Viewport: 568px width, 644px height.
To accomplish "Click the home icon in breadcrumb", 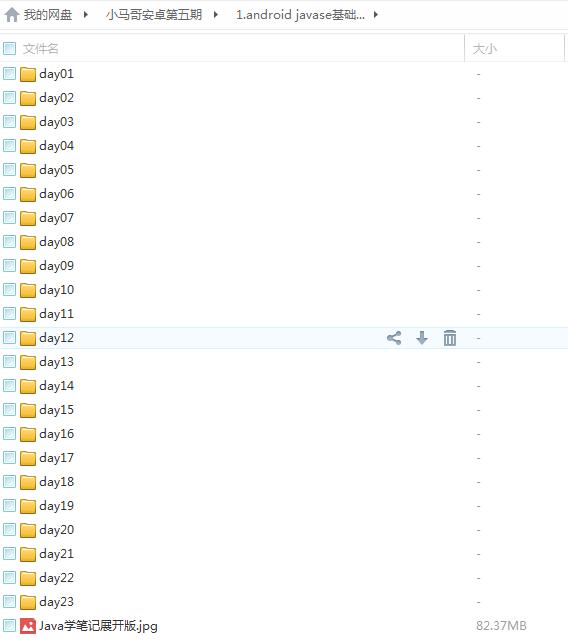I will point(12,15).
